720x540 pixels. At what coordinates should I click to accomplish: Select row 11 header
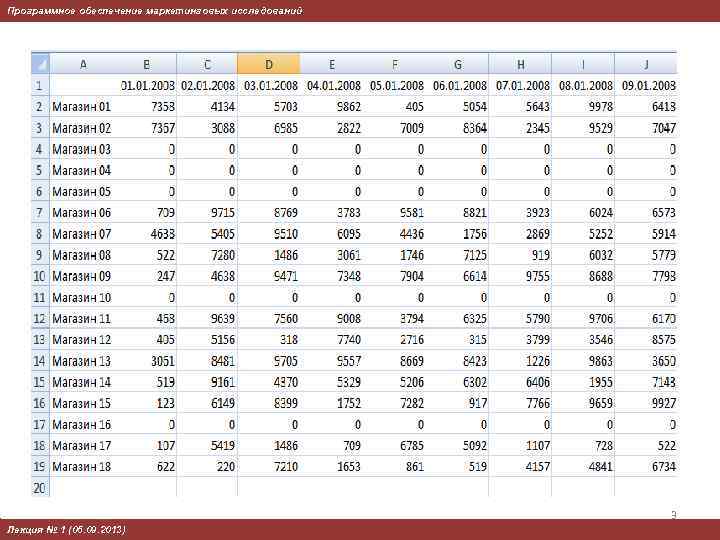[x=40, y=298]
